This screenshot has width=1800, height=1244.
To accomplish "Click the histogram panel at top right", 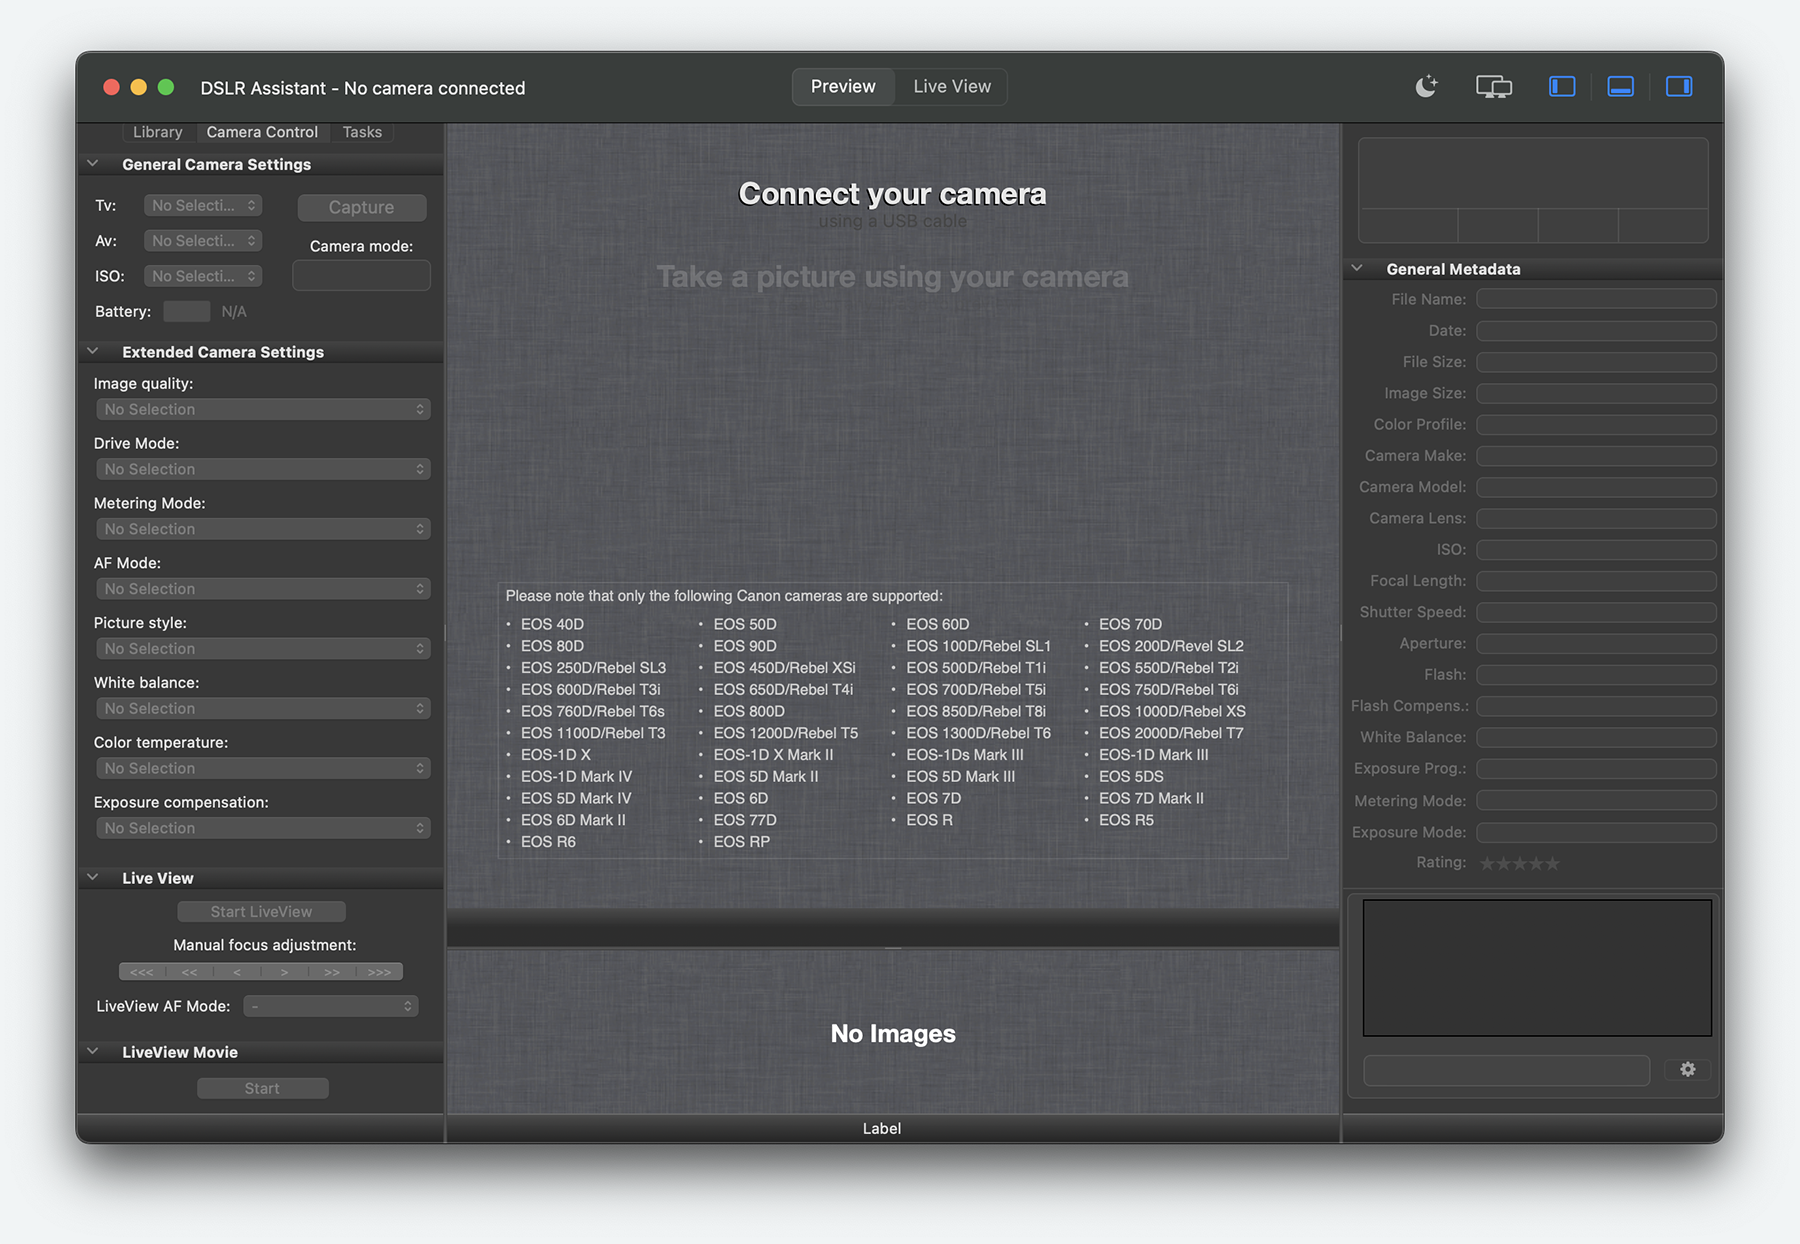I will (1533, 190).
